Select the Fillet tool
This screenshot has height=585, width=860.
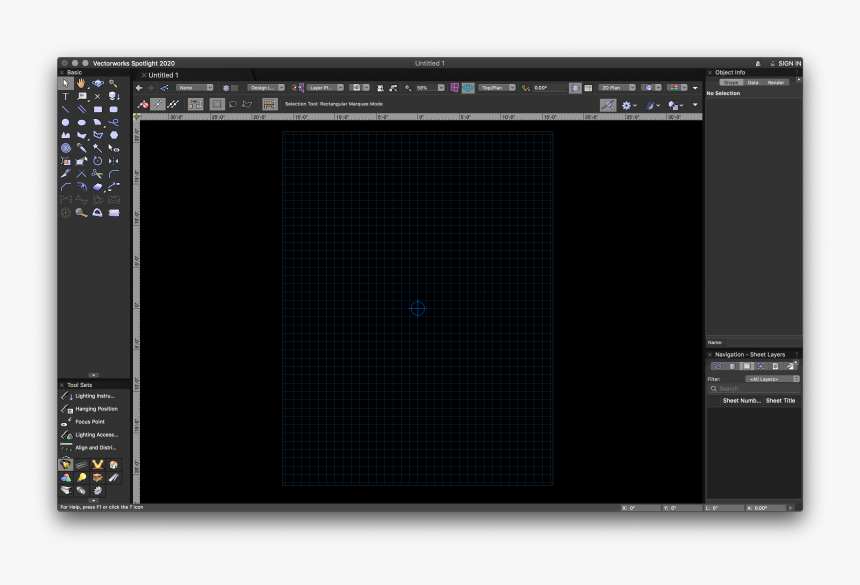(114, 174)
